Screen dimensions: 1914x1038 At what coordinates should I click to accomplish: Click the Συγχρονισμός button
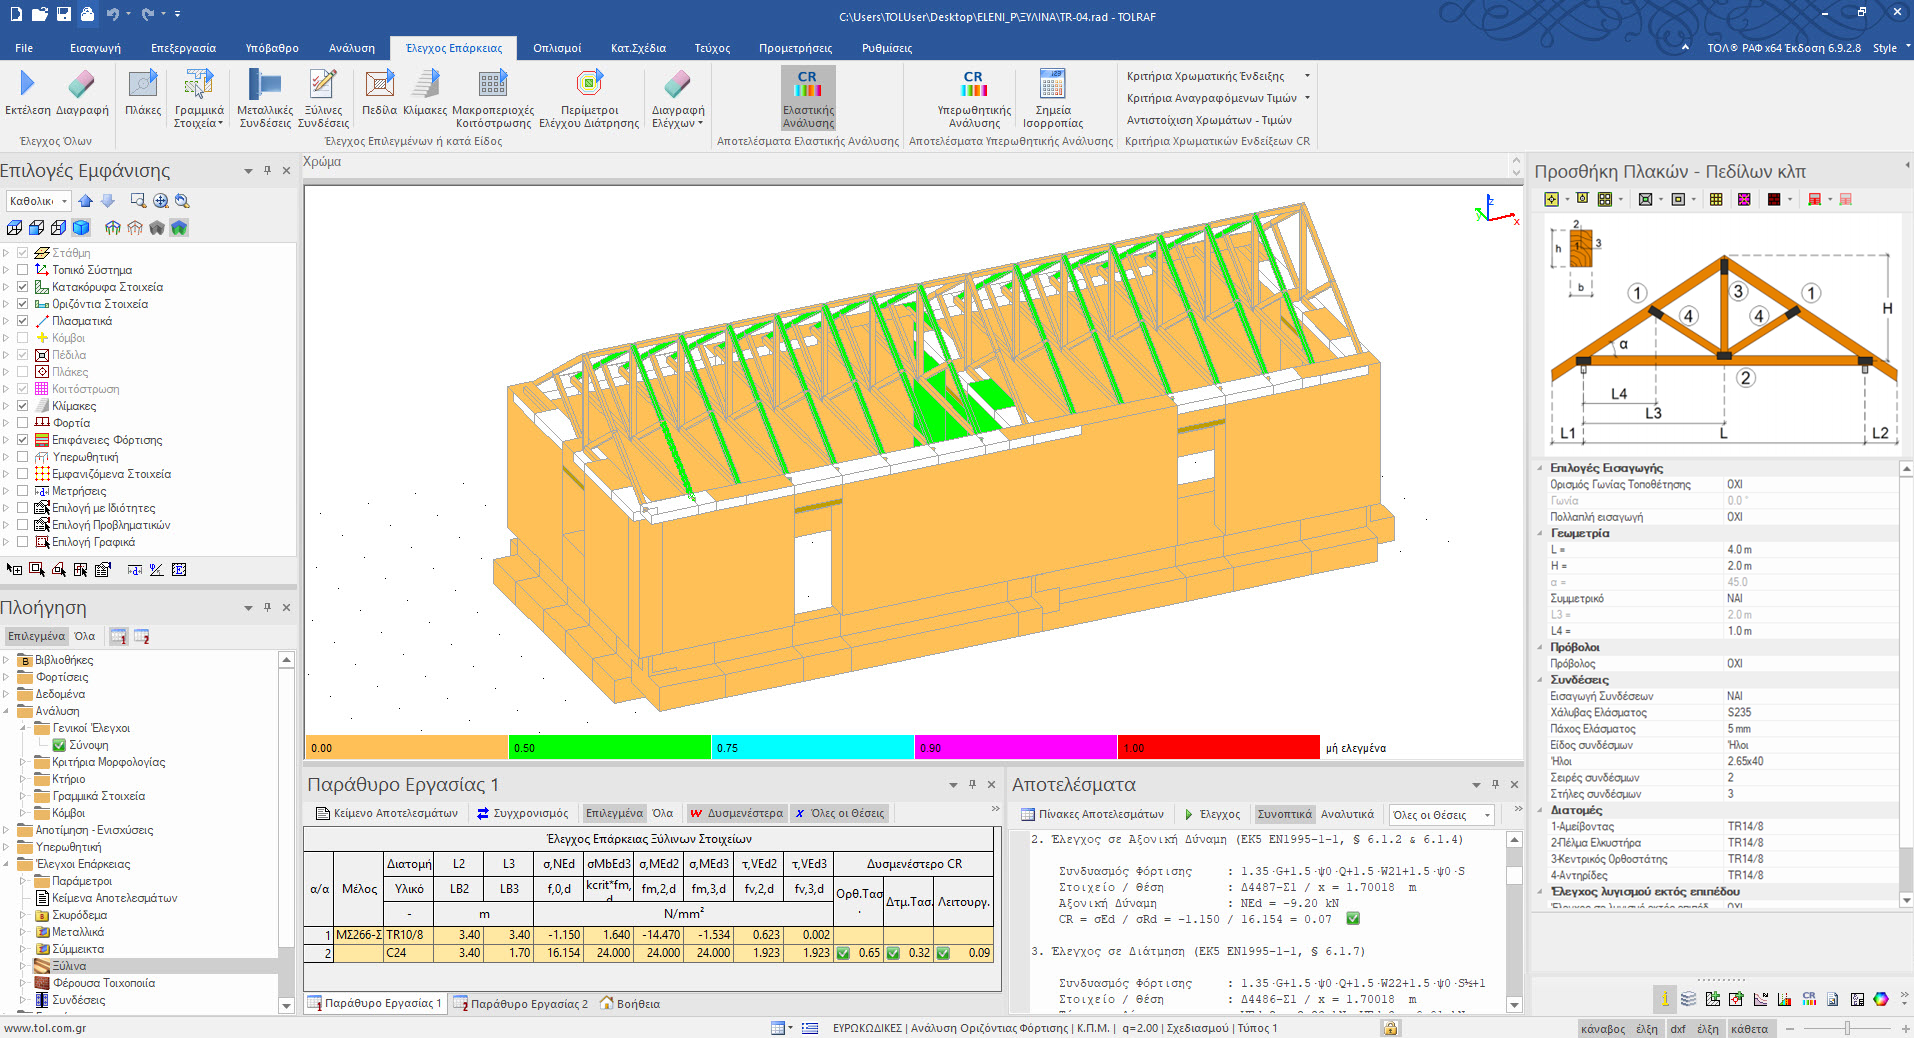(x=523, y=813)
